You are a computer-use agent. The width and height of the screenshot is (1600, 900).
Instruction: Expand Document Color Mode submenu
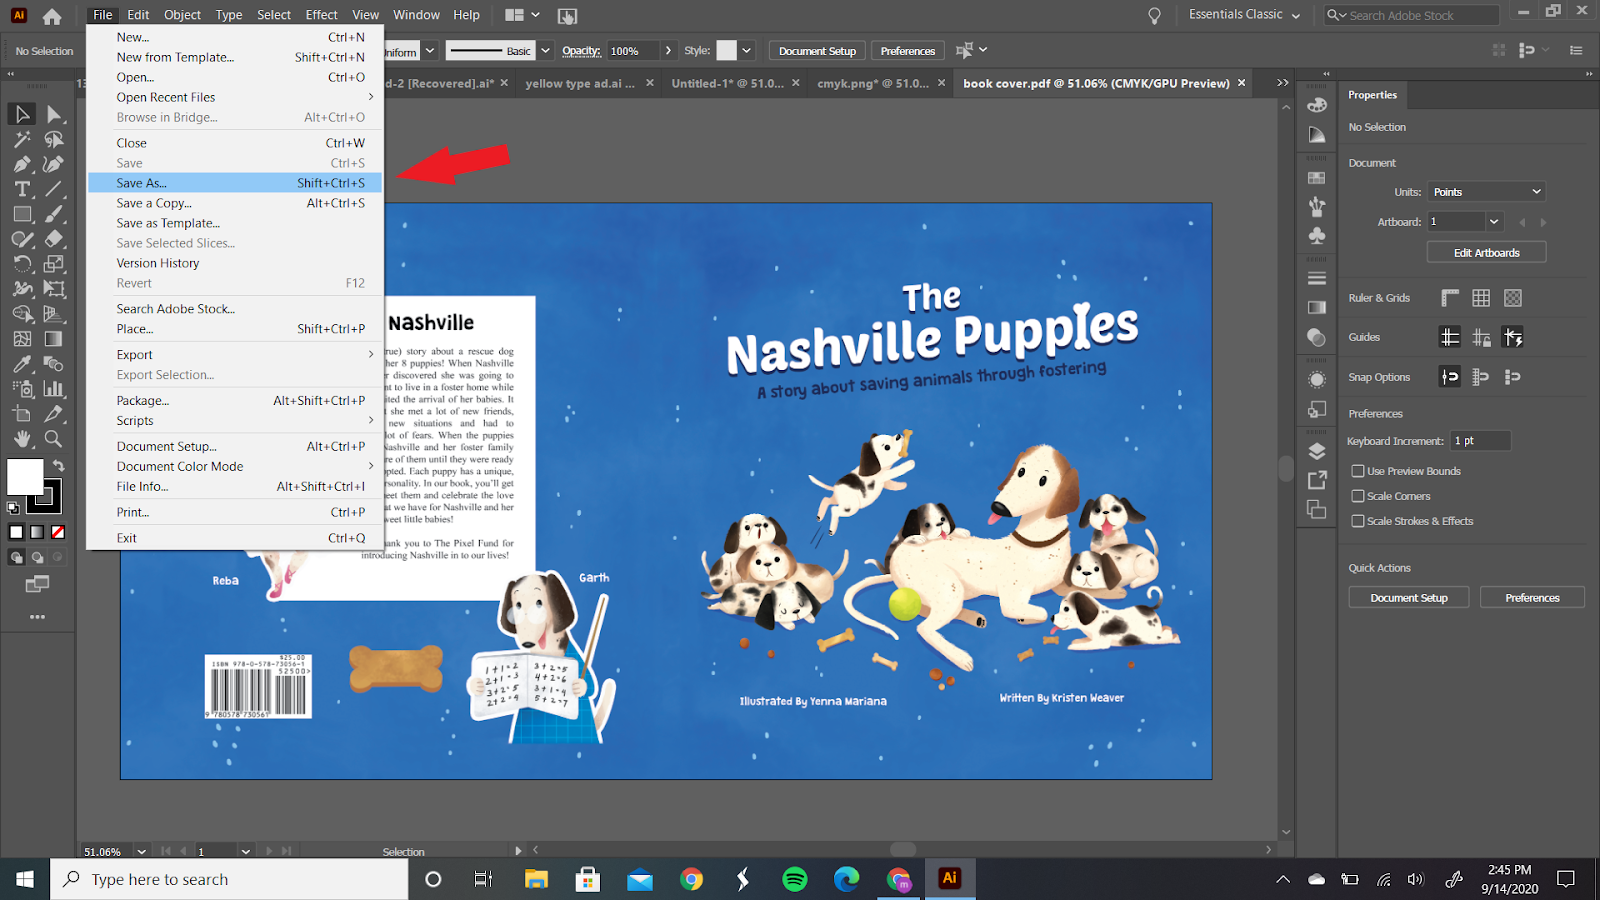[235, 467]
